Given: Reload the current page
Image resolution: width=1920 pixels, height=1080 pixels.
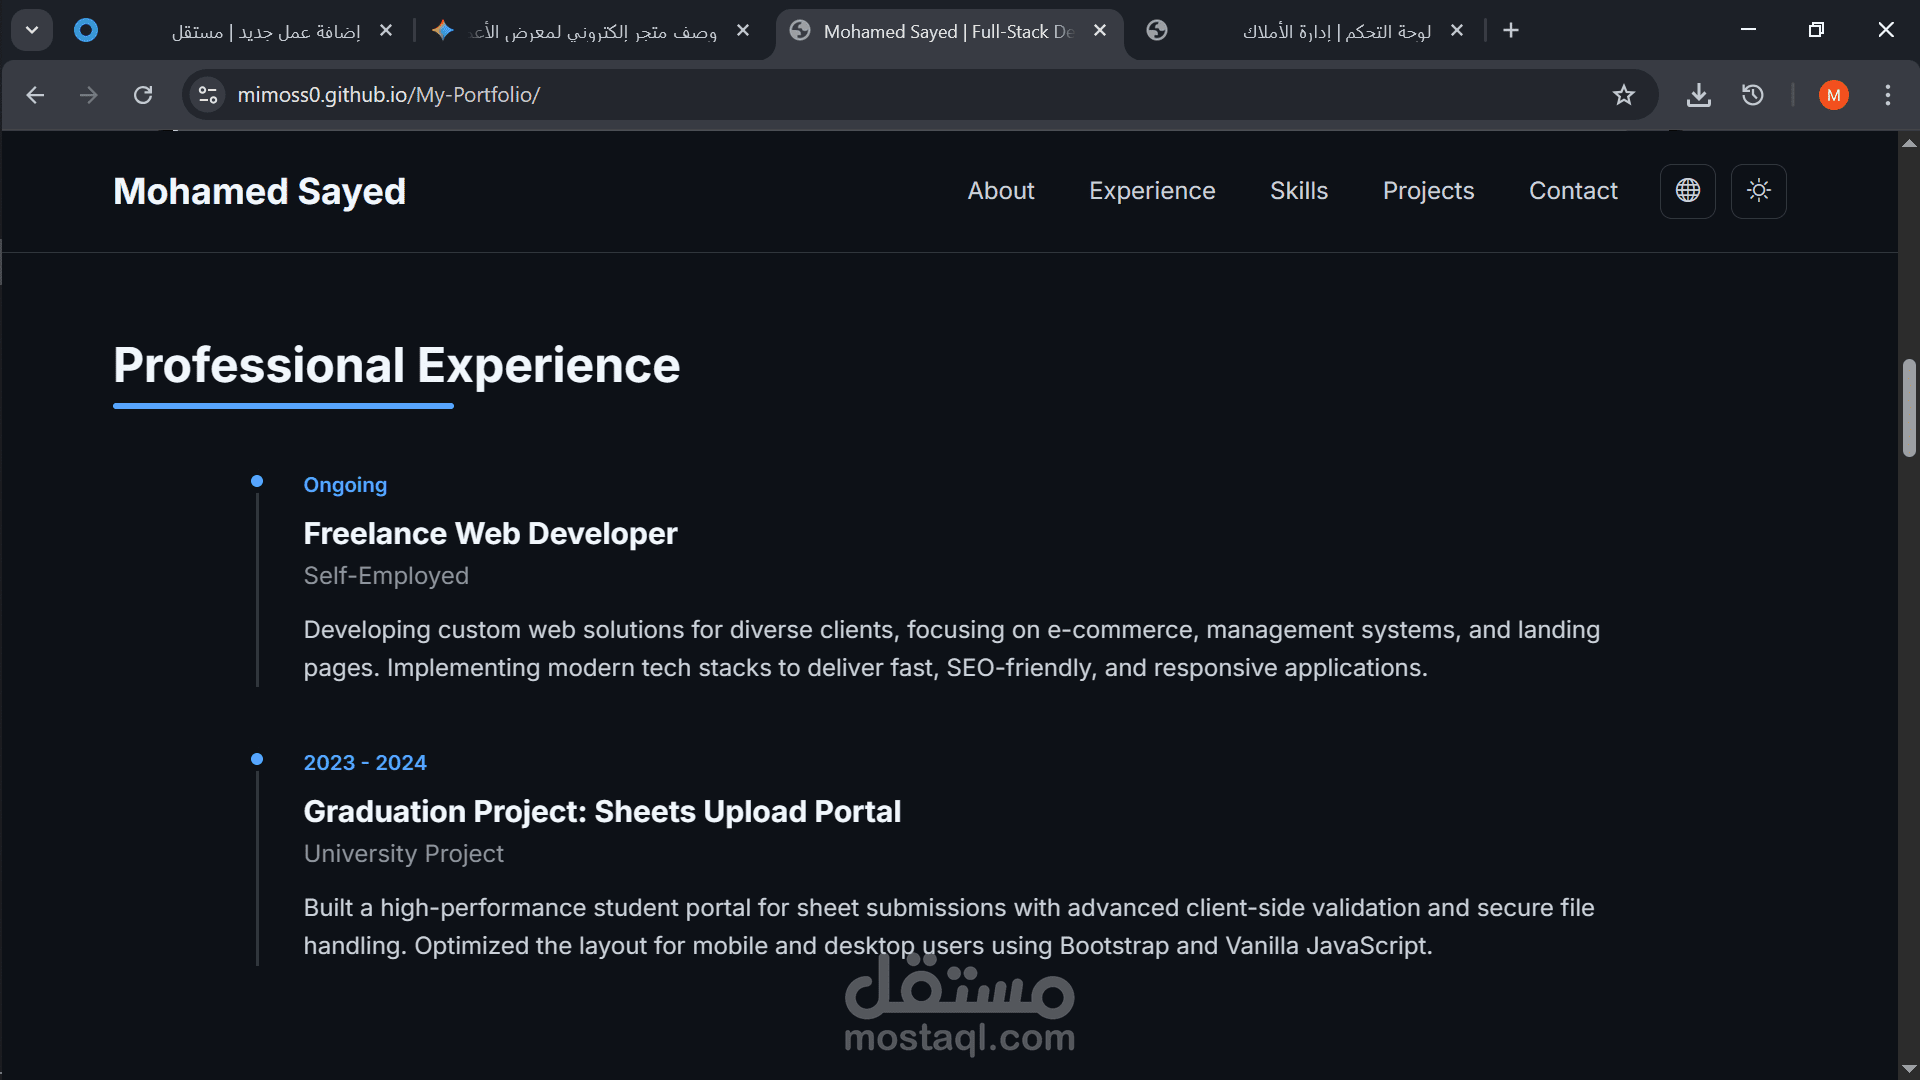Looking at the screenshot, I should (x=143, y=95).
